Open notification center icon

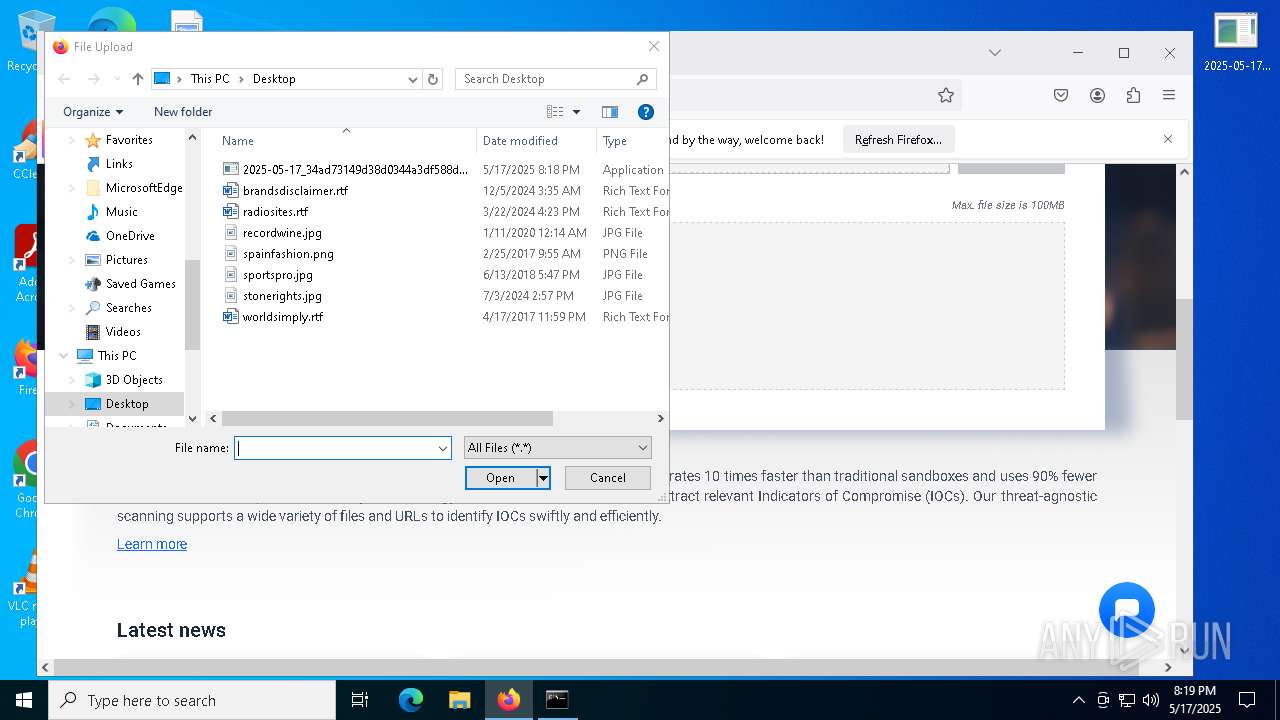click(1247, 700)
